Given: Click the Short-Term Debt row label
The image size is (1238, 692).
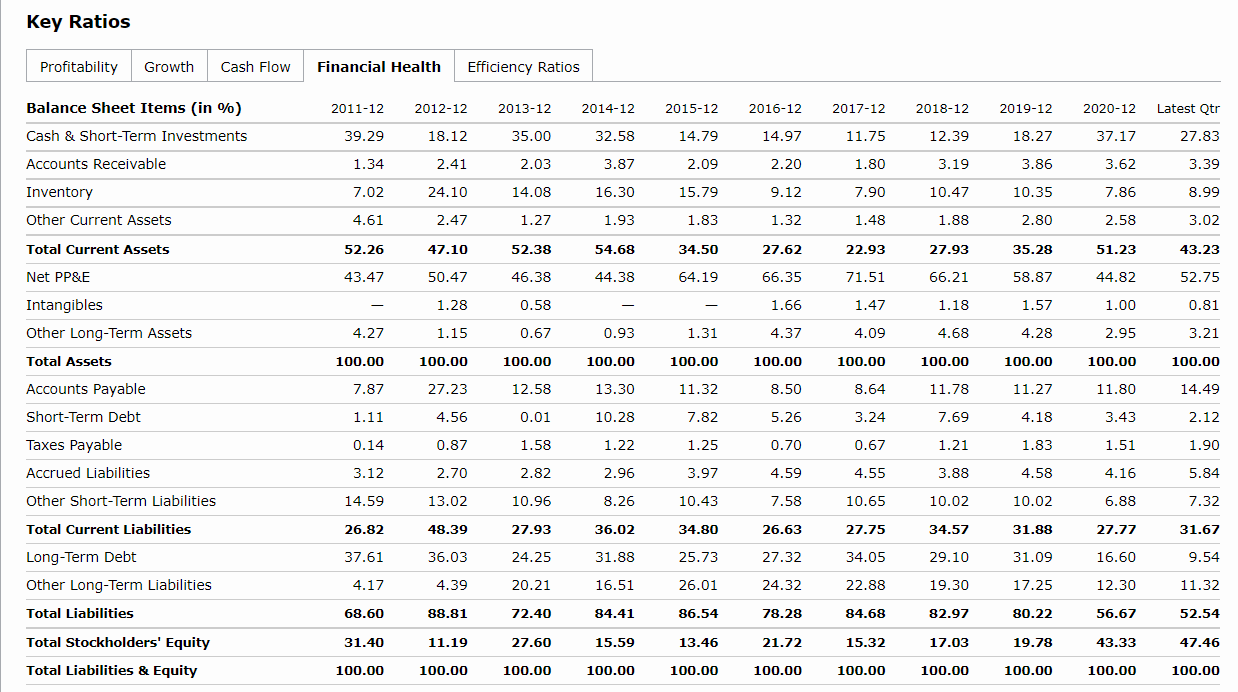Looking at the screenshot, I should click(x=83, y=417).
